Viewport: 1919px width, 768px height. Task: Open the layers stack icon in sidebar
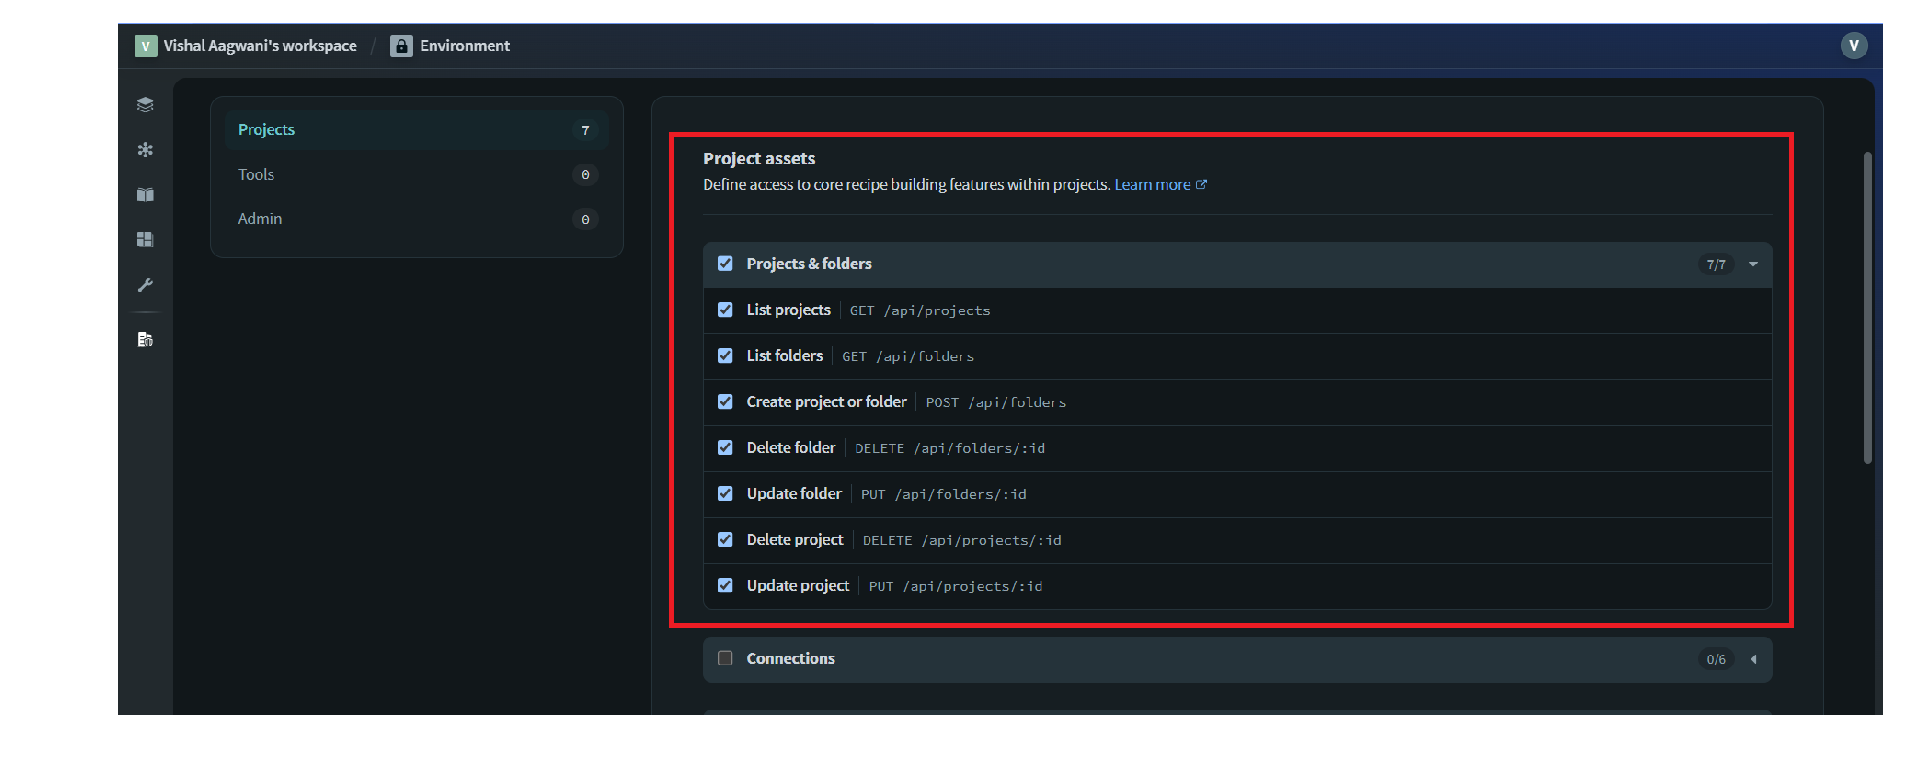point(145,104)
